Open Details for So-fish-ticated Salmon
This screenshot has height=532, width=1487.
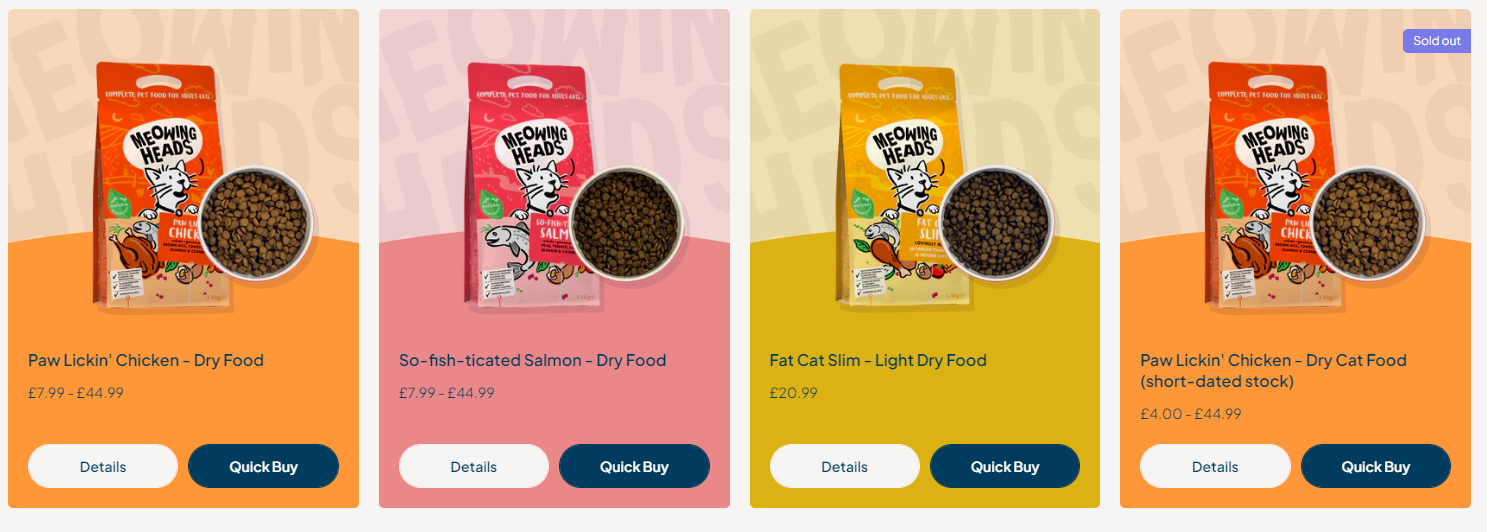pyautogui.click(x=474, y=466)
